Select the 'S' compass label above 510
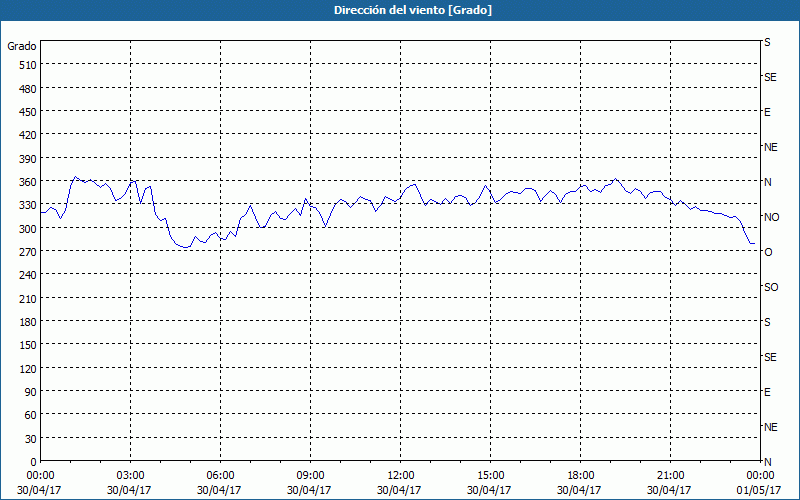This screenshot has width=800, height=500. [x=767, y=42]
